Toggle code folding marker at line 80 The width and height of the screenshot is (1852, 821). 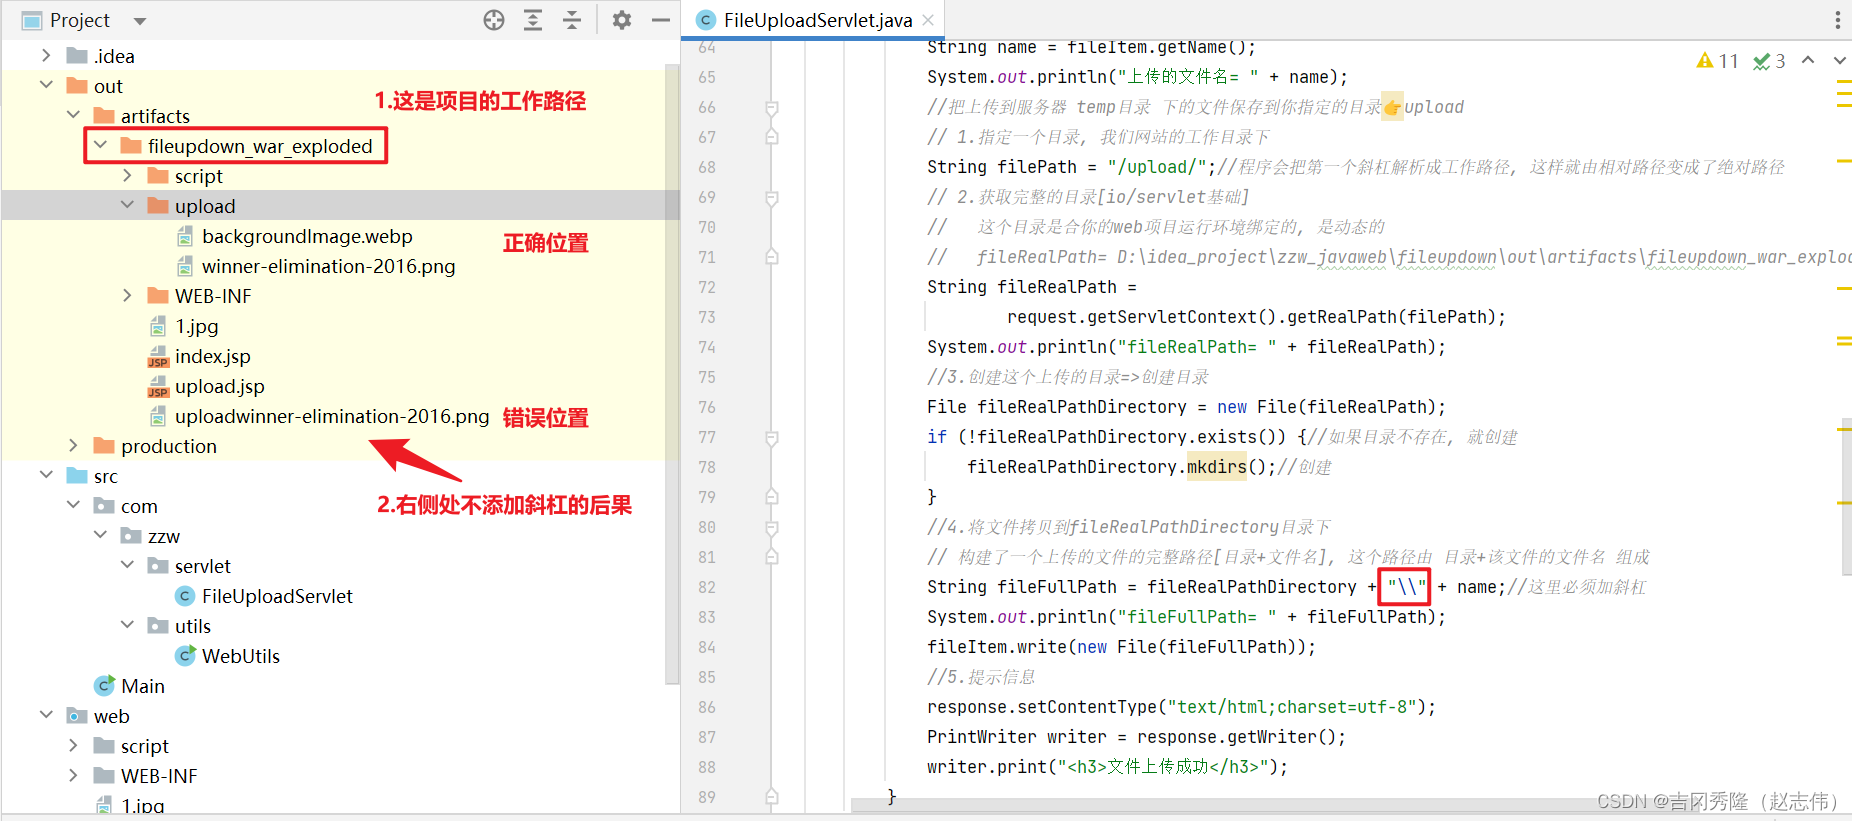(772, 527)
